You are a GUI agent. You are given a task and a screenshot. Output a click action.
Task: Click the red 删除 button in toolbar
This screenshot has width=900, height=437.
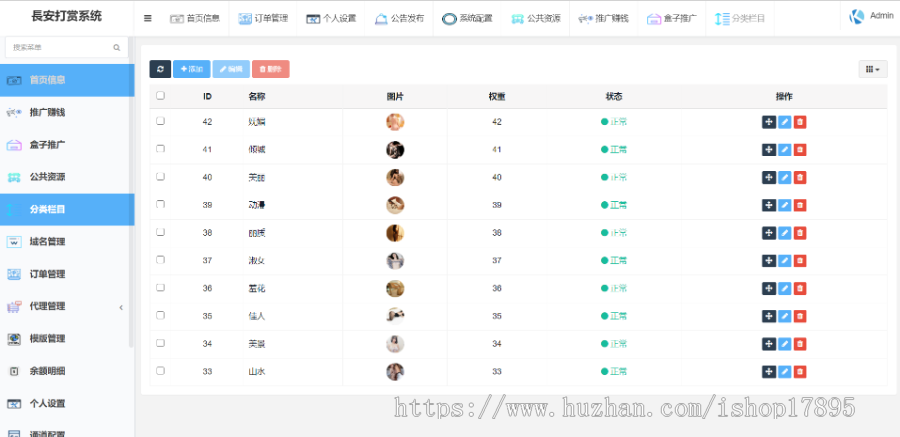point(269,69)
